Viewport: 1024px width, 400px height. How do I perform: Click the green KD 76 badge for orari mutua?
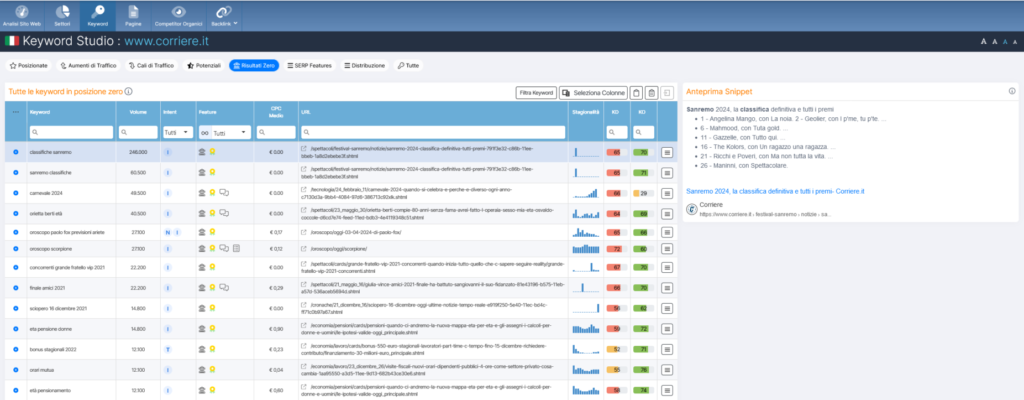pos(643,370)
